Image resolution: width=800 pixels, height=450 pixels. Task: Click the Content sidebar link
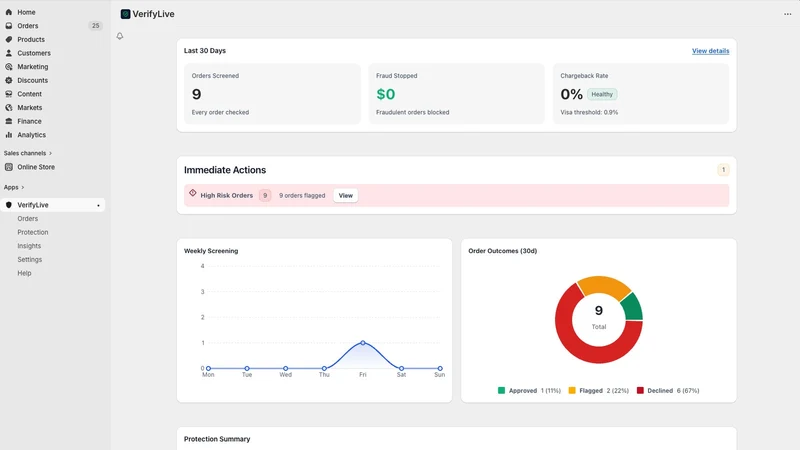29,94
